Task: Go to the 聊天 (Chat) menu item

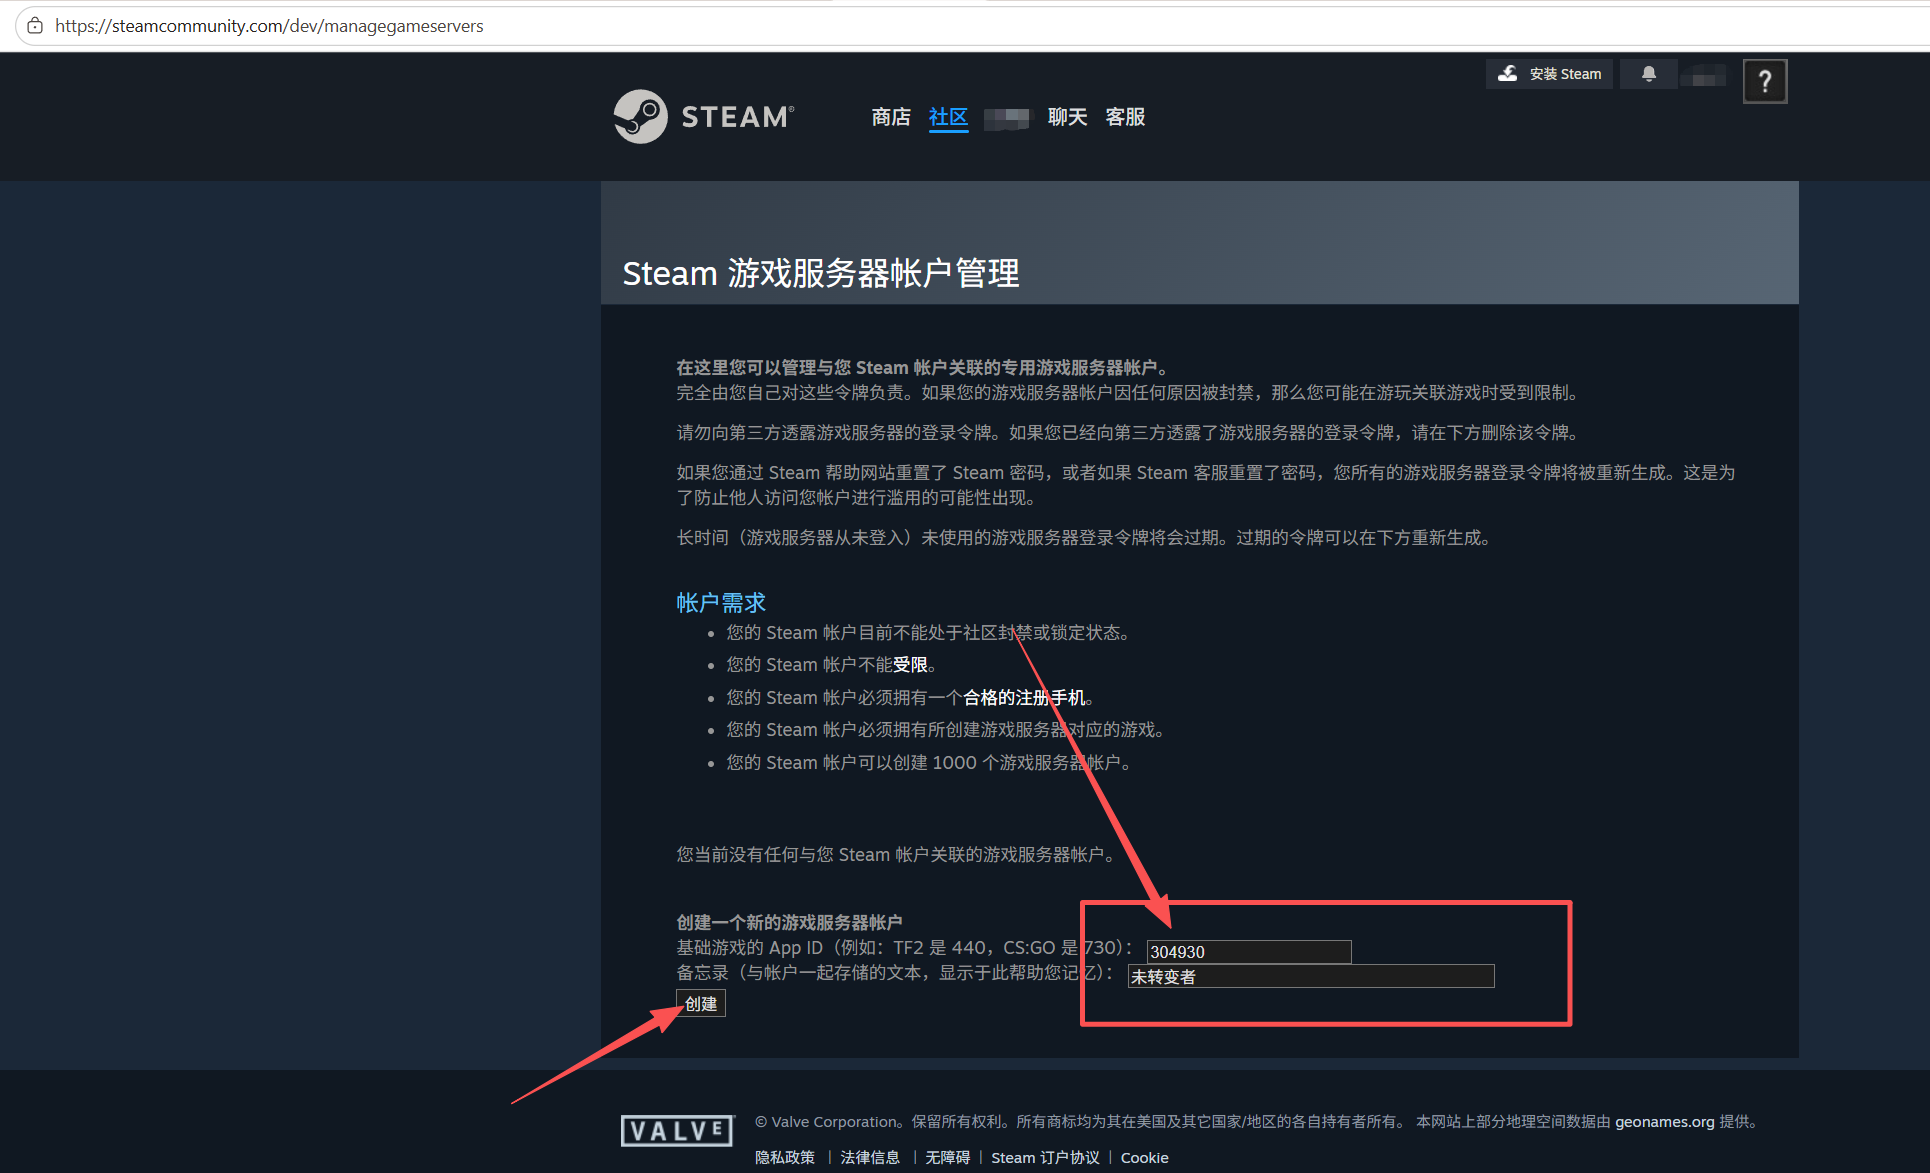Action: point(1067,117)
